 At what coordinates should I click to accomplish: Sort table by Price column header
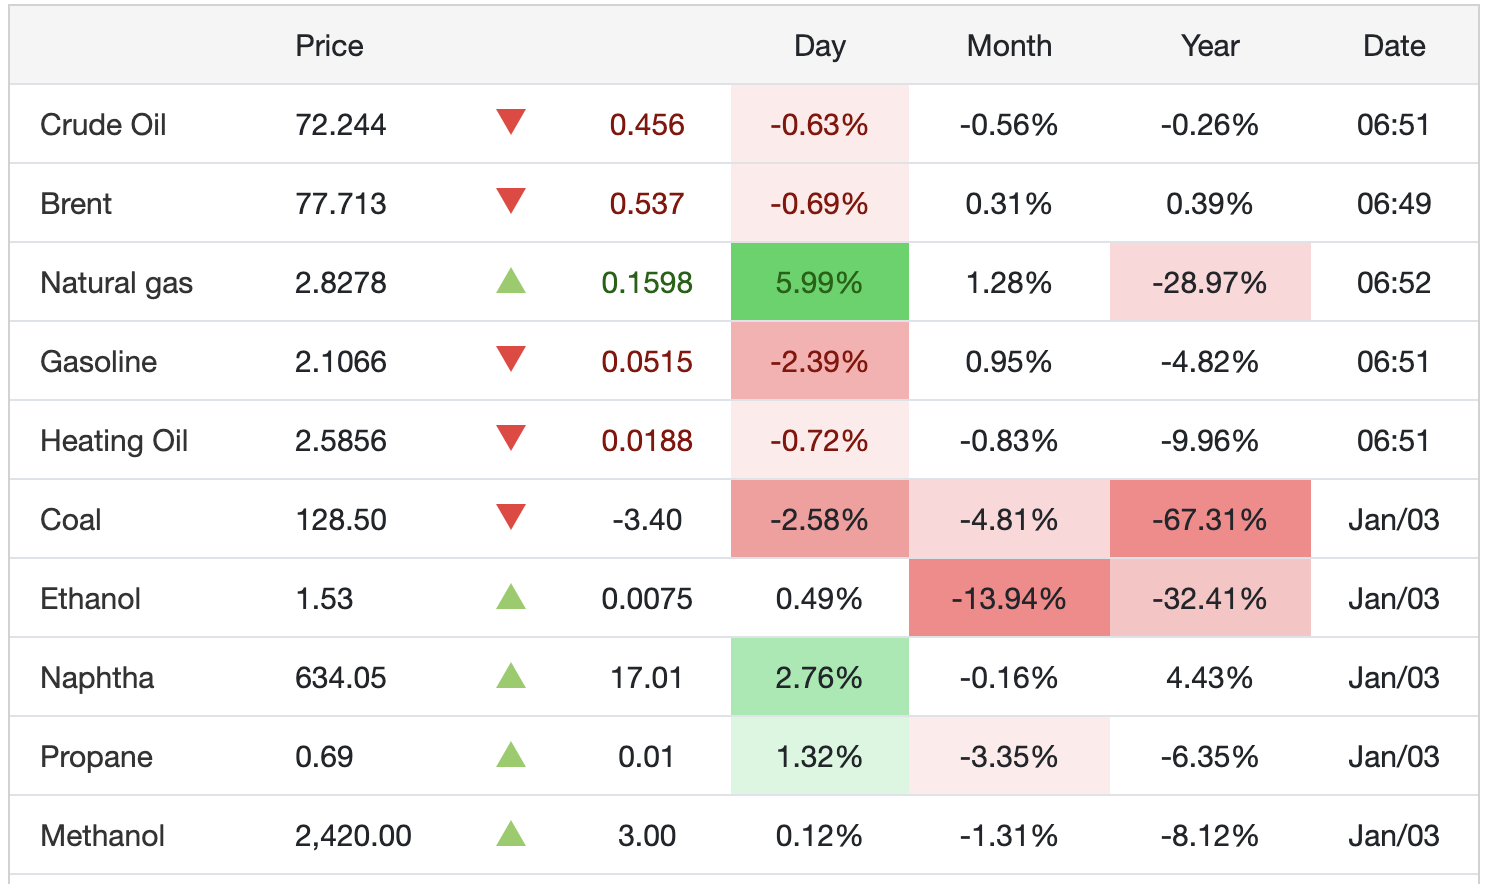[x=329, y=46]
